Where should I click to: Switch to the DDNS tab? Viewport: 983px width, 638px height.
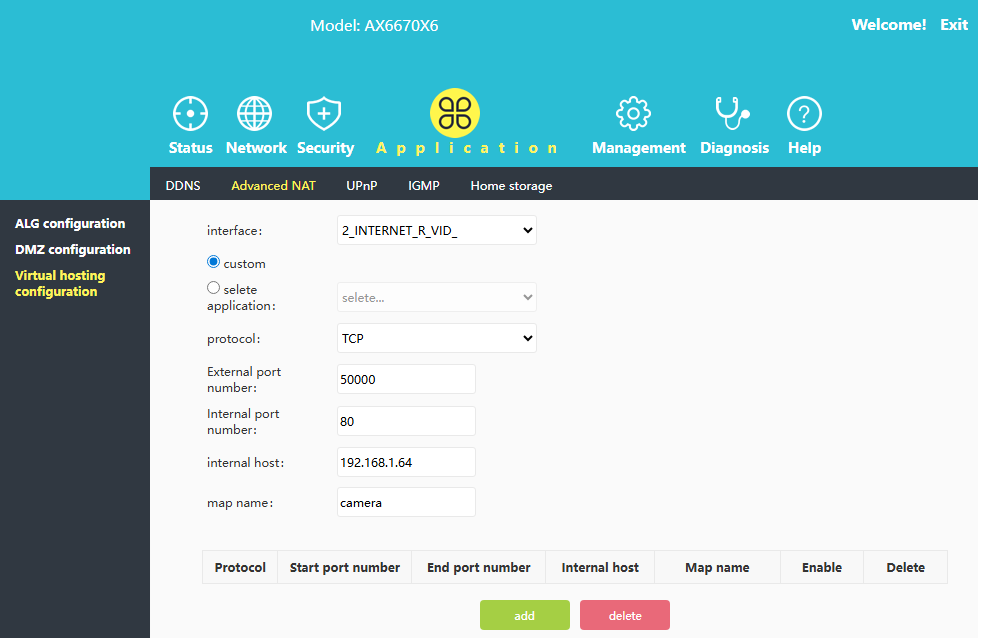pyautogui.click(x=183, y=186)
